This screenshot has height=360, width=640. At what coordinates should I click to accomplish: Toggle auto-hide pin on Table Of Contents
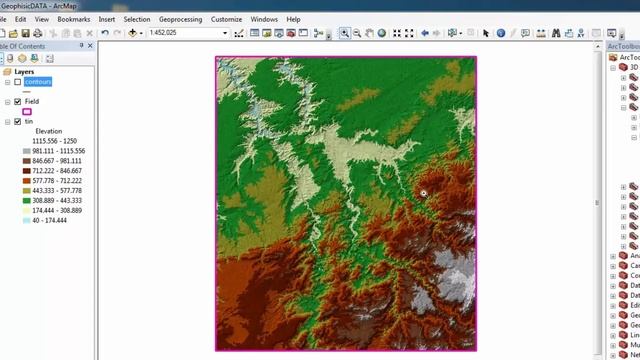point(82,46)
